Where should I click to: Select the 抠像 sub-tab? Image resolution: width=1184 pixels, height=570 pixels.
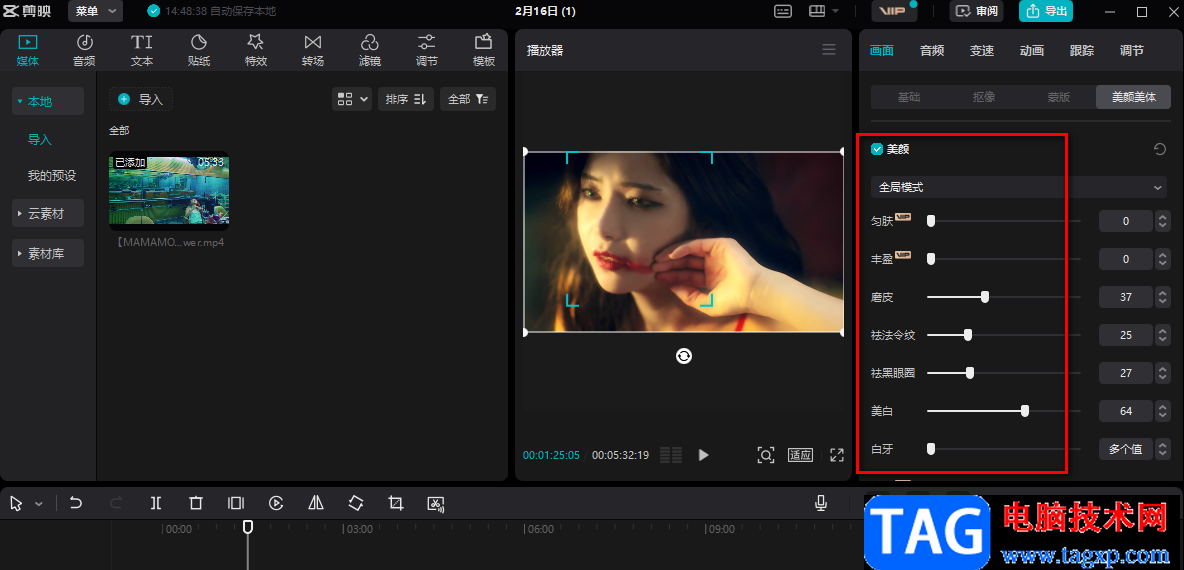[983, 97]
